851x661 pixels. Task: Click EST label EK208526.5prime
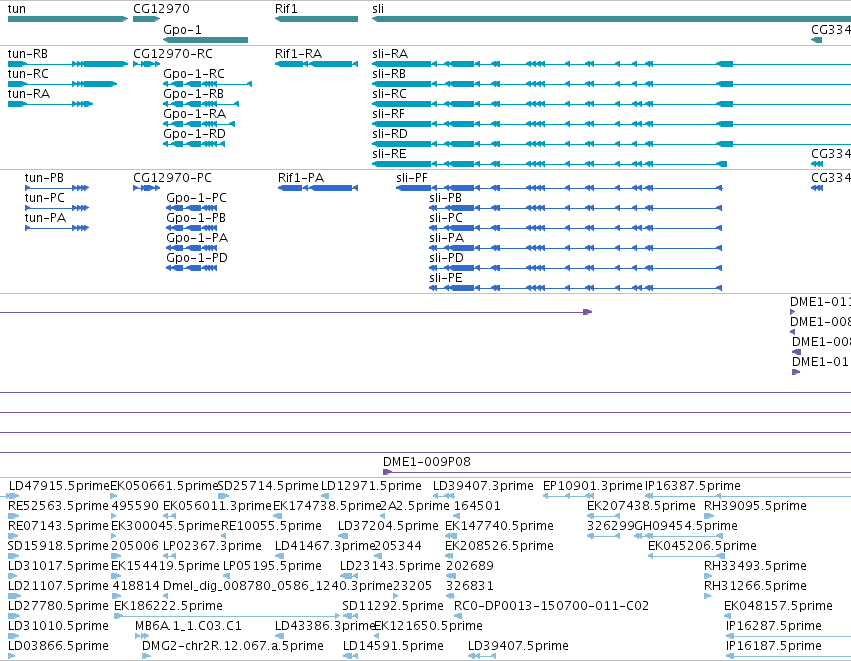(x=499, y=546)
